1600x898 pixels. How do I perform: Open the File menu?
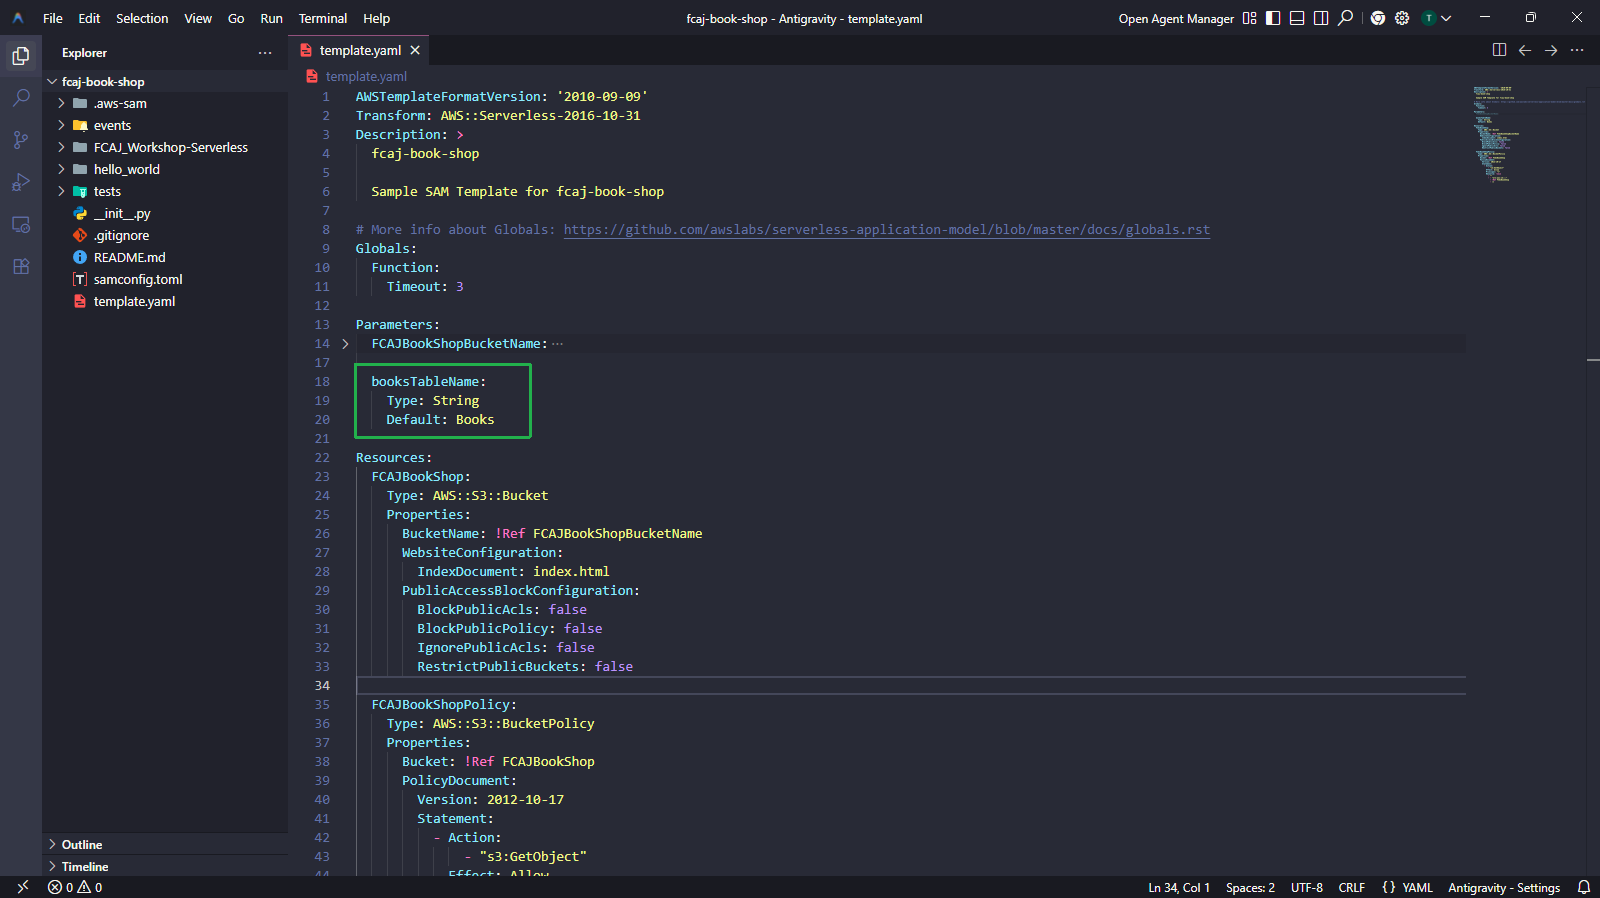pos(53,18)
